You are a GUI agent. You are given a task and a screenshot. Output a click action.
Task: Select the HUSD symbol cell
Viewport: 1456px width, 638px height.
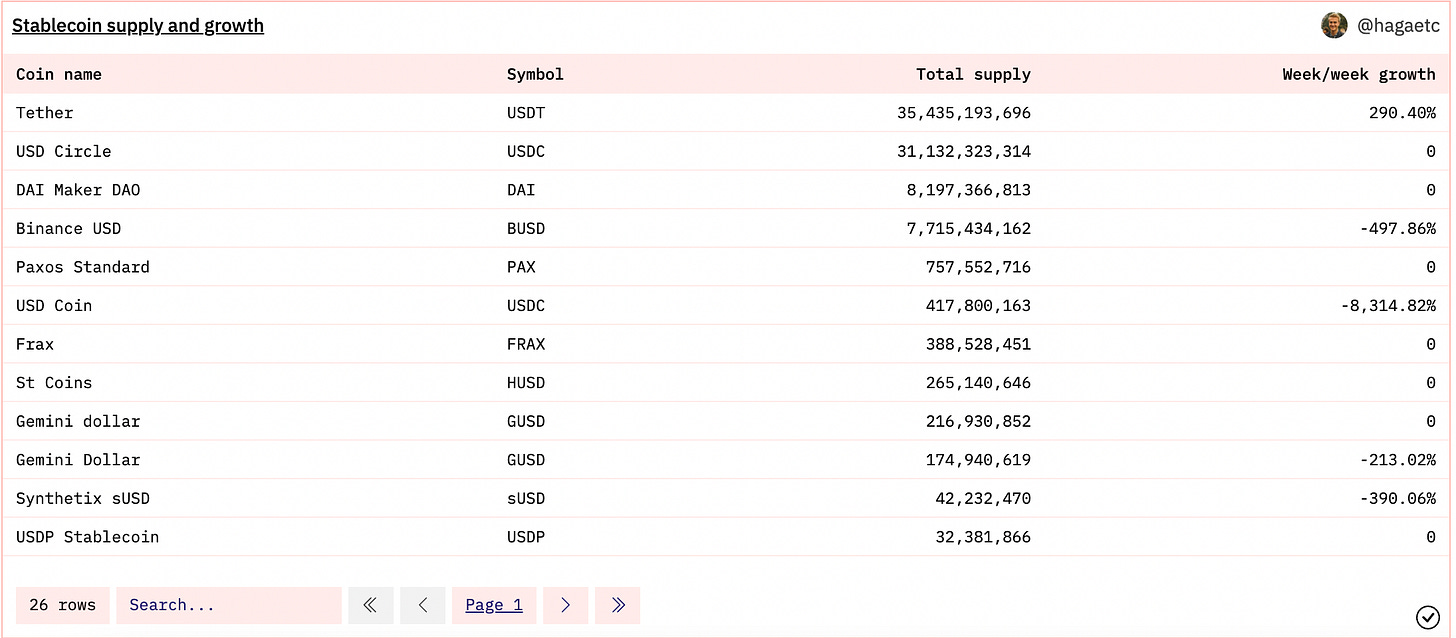point(526,383)
